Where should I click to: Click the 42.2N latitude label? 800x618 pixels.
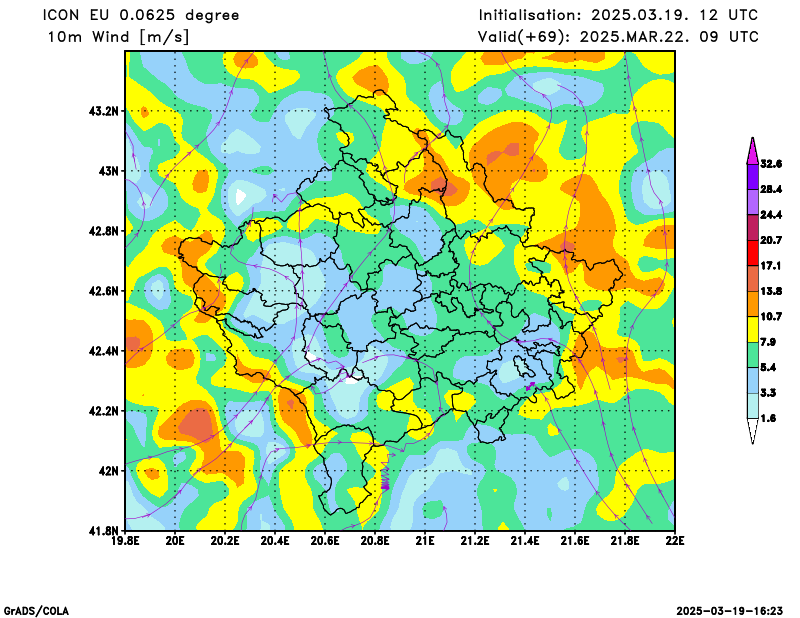pyautogui.click(x=104, y=411)
